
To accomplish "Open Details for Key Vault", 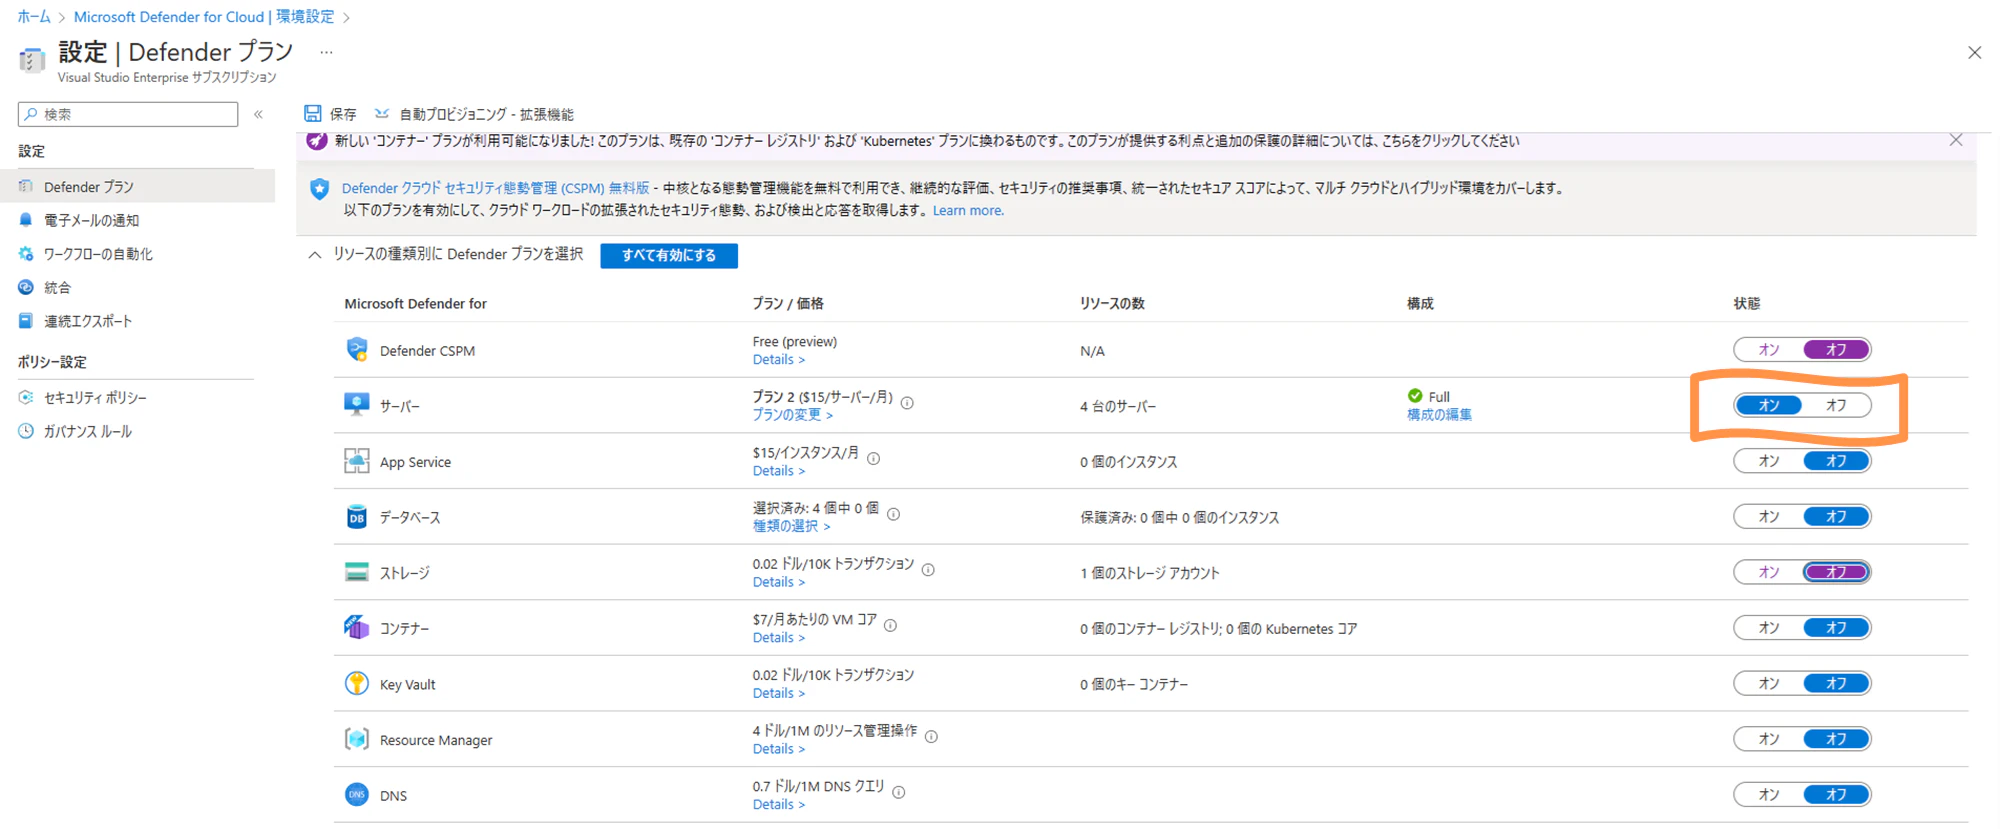I will (x=778, y=693).
